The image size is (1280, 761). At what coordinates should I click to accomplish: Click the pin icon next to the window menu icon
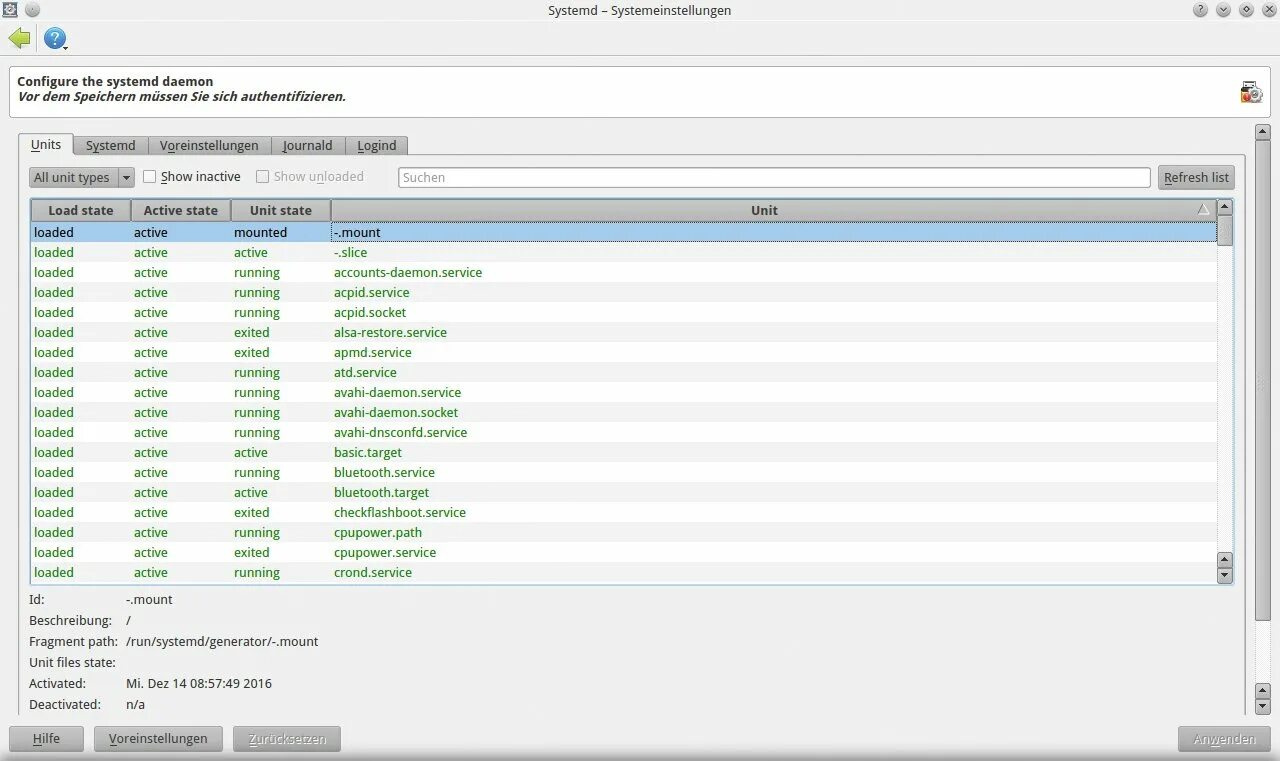tap(32, 10)
